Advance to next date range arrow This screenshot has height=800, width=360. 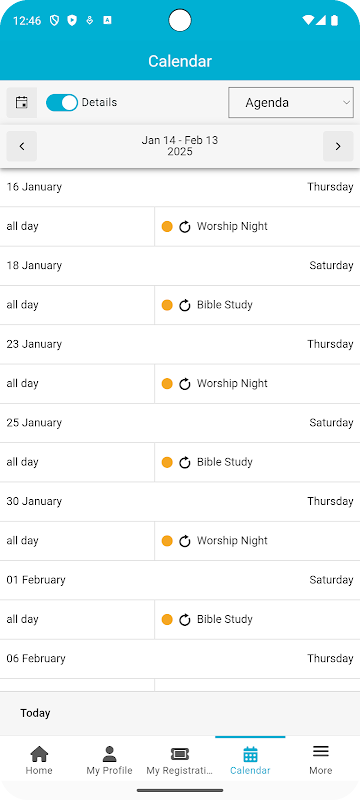click(x=338, y=146)
